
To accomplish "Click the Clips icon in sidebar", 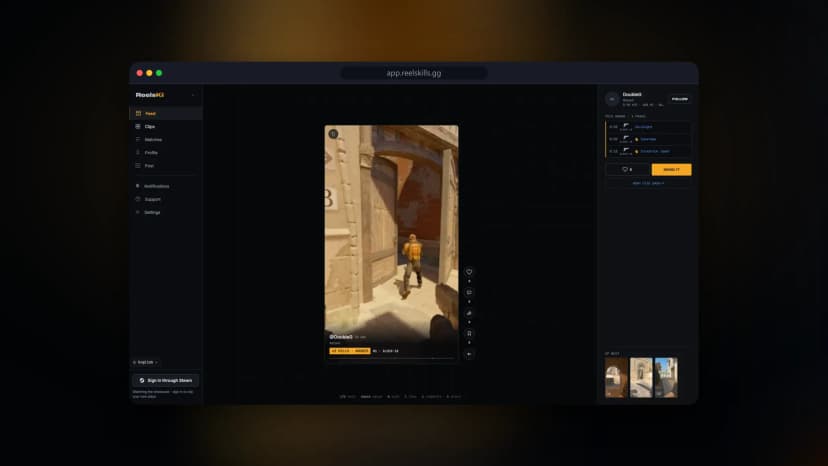I will 138,127.
